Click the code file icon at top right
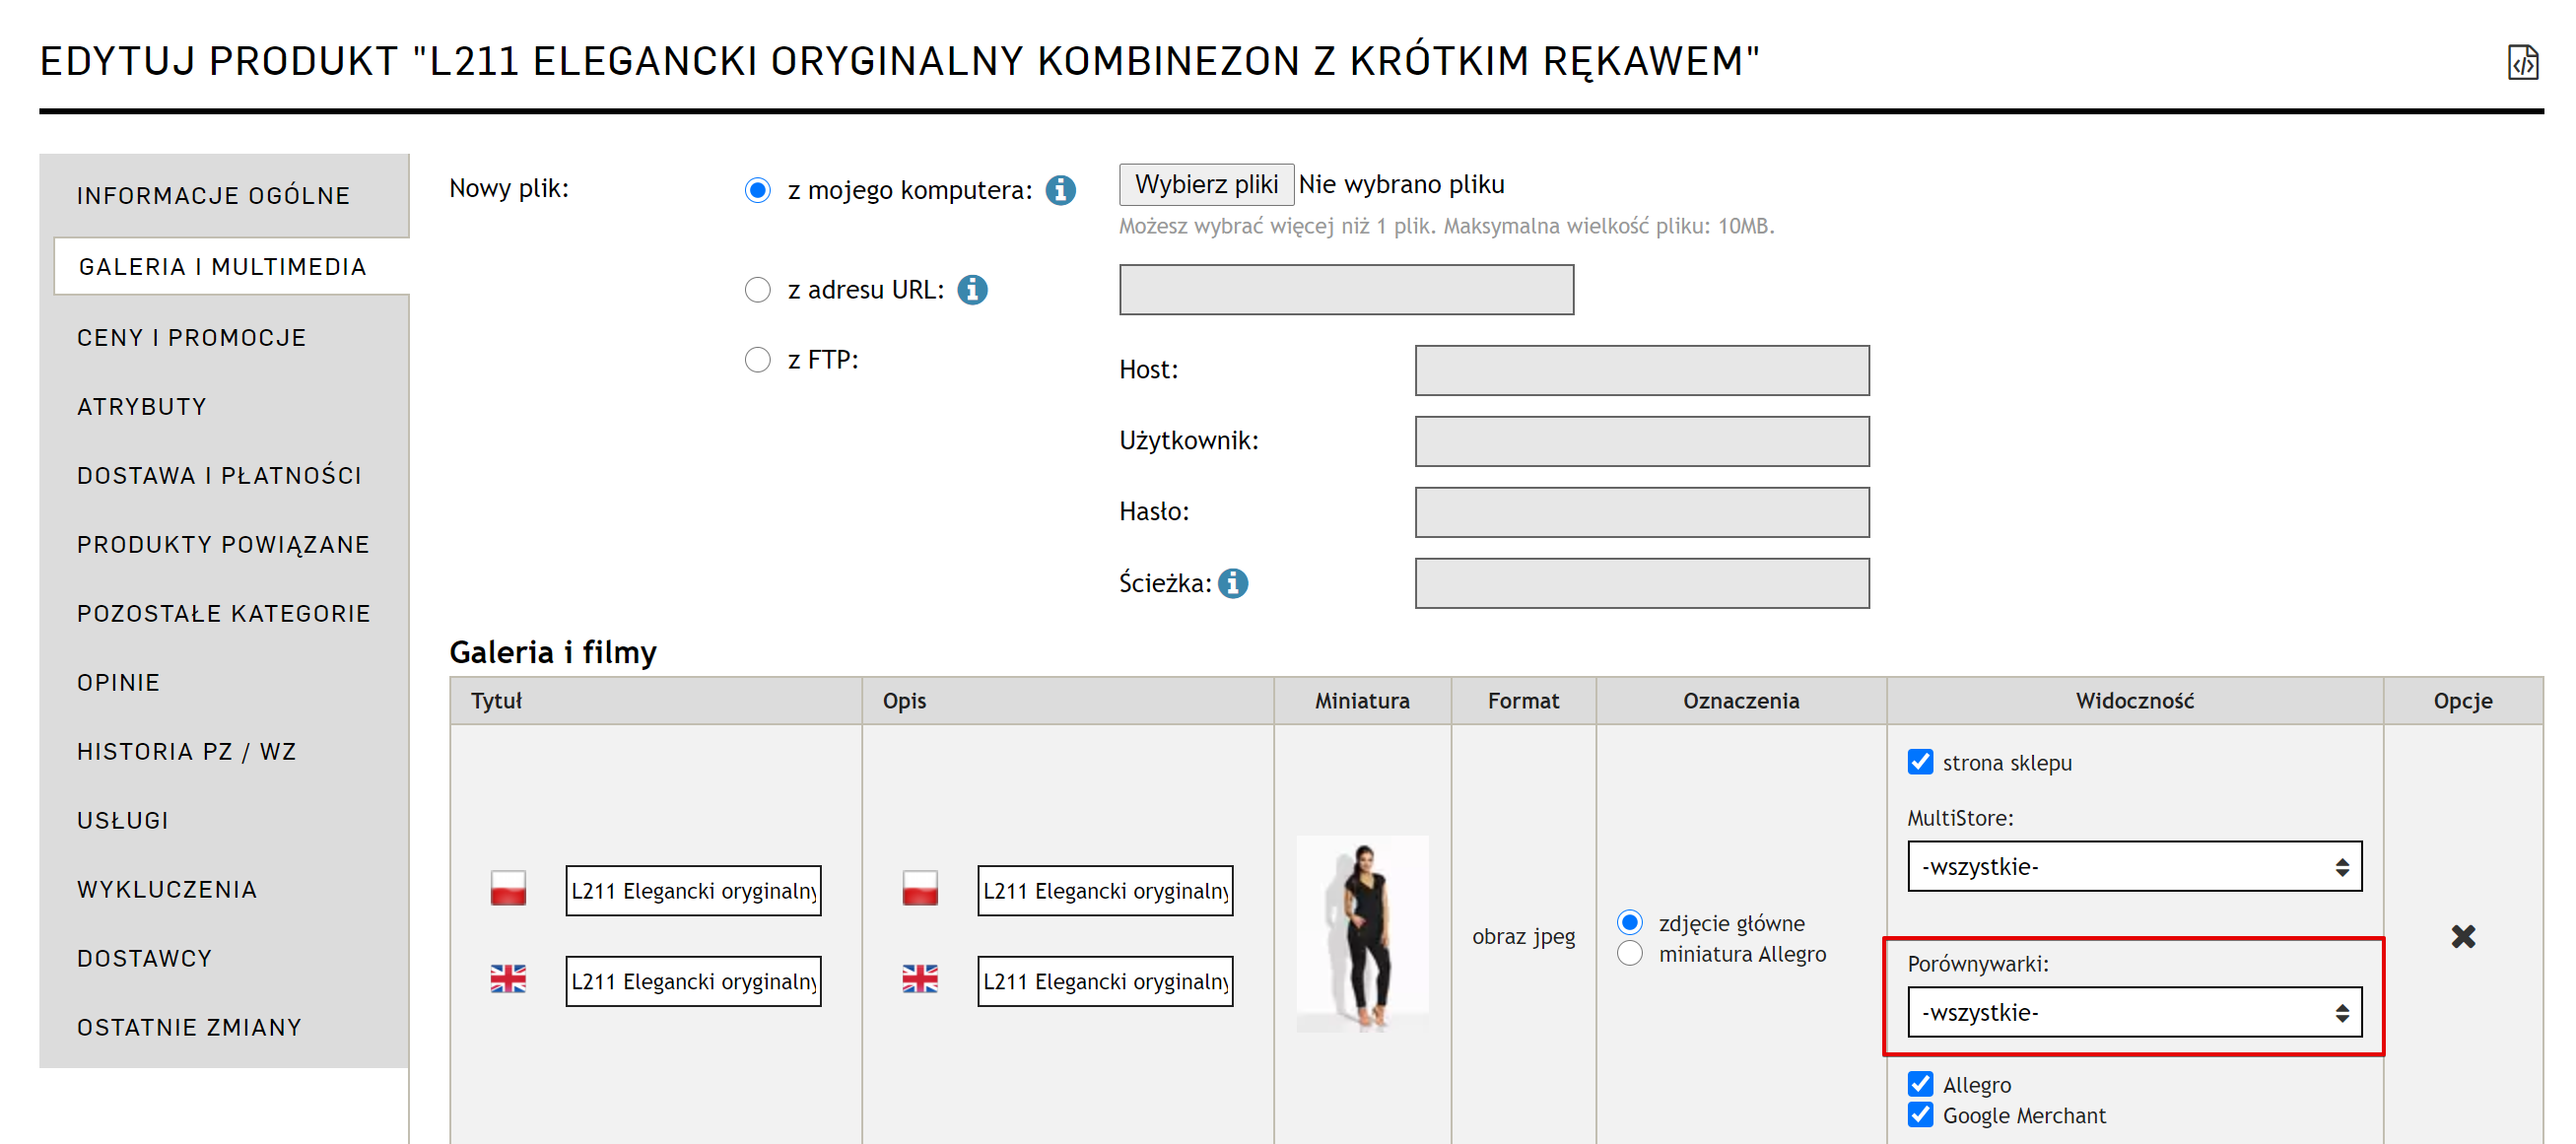The image size is (2576, 1144). click(2521, 62)
